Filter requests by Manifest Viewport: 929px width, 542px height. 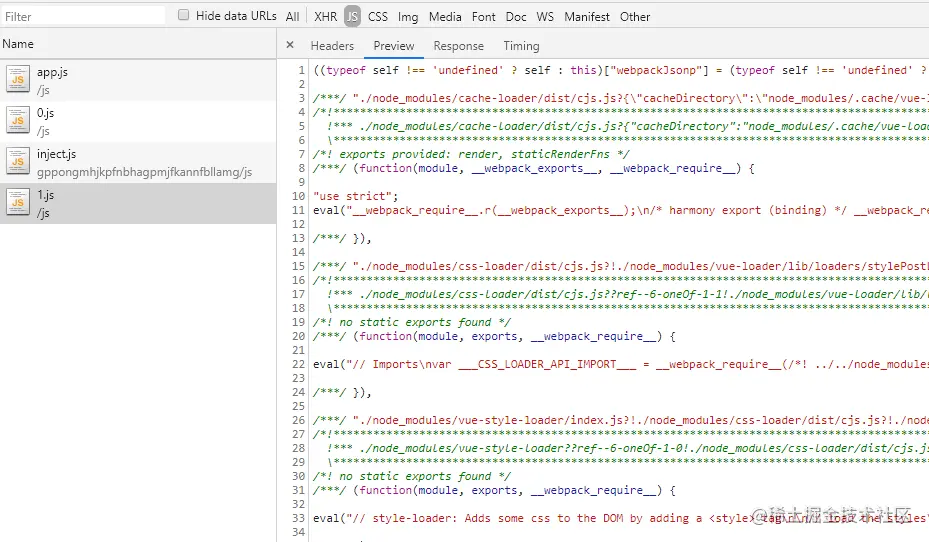587,17
